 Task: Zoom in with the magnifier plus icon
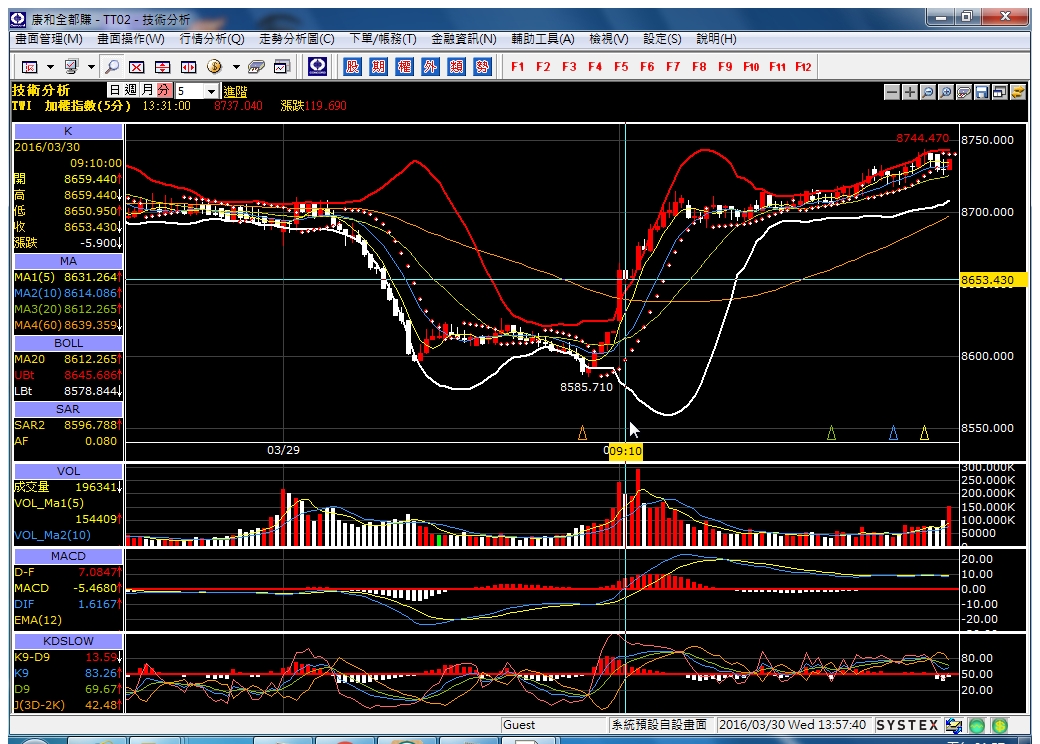click(x=946, y=92)
